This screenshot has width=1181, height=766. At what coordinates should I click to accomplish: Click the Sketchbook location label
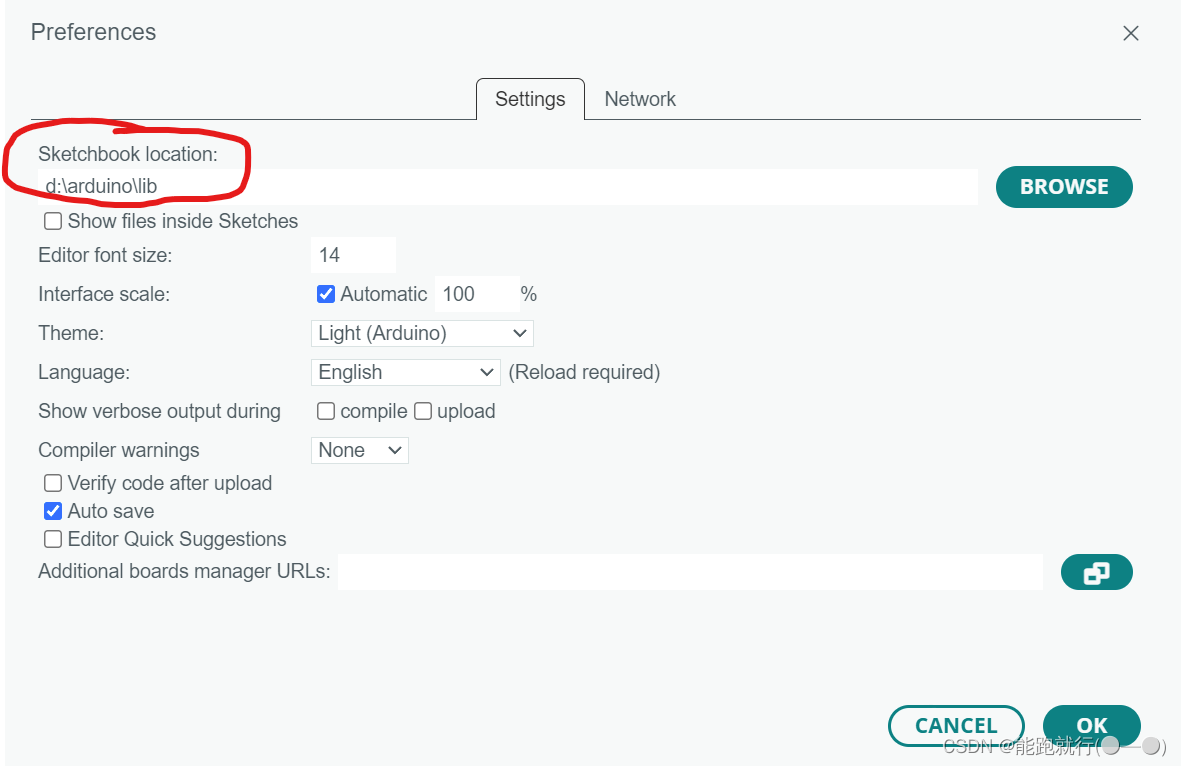(128, 154)
